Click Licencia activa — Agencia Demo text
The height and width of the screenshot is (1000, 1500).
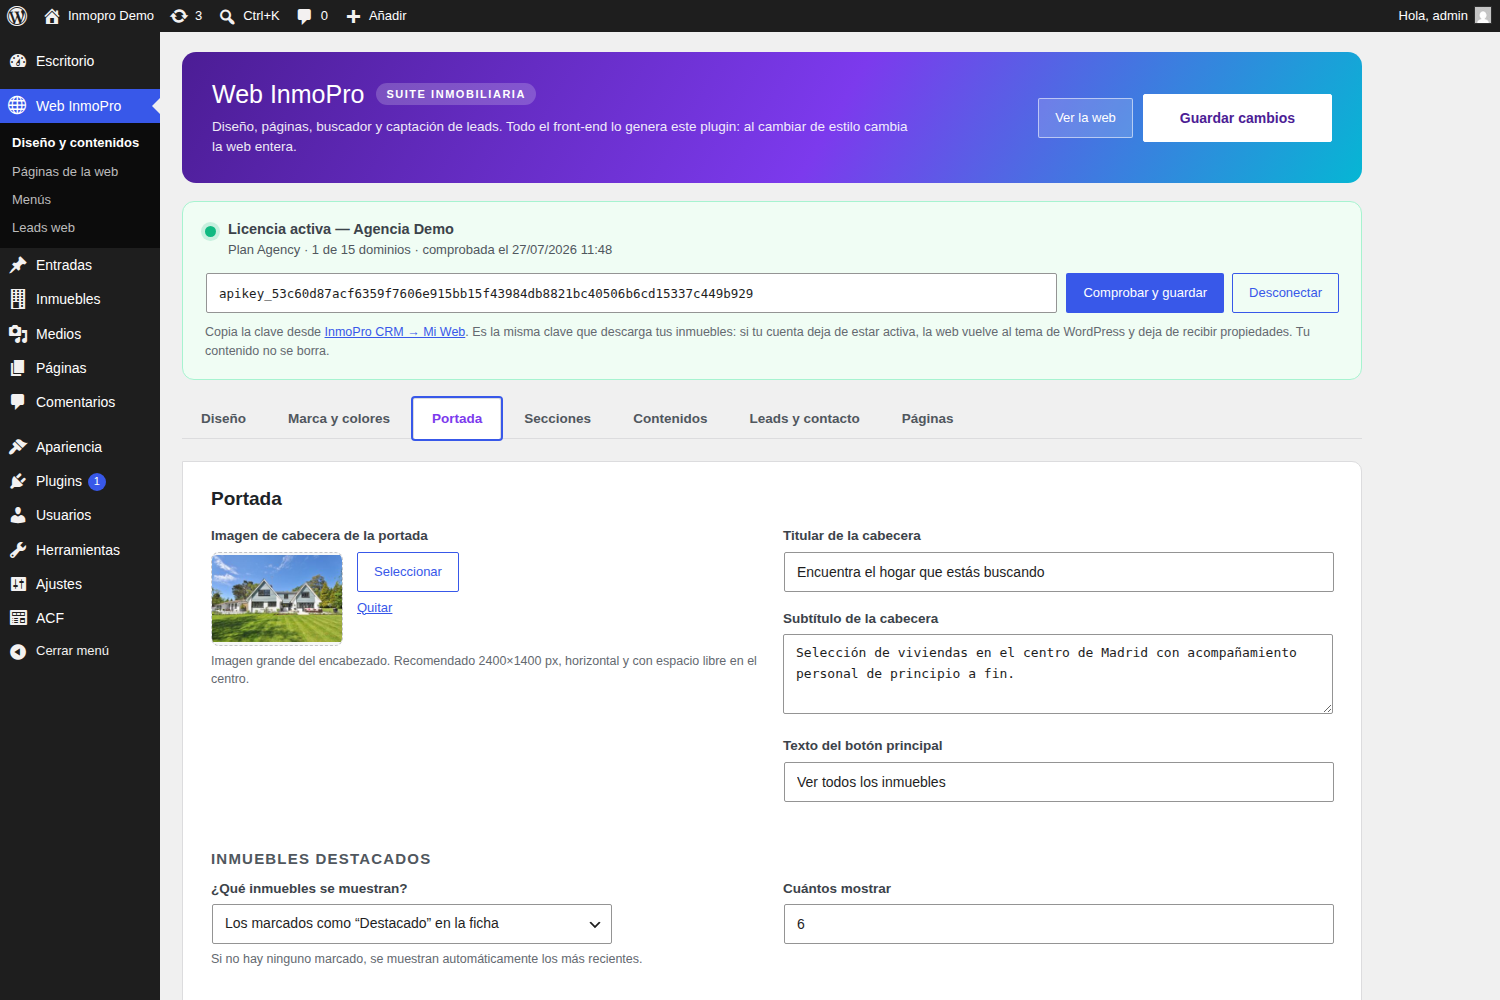(x=341, y=229)
